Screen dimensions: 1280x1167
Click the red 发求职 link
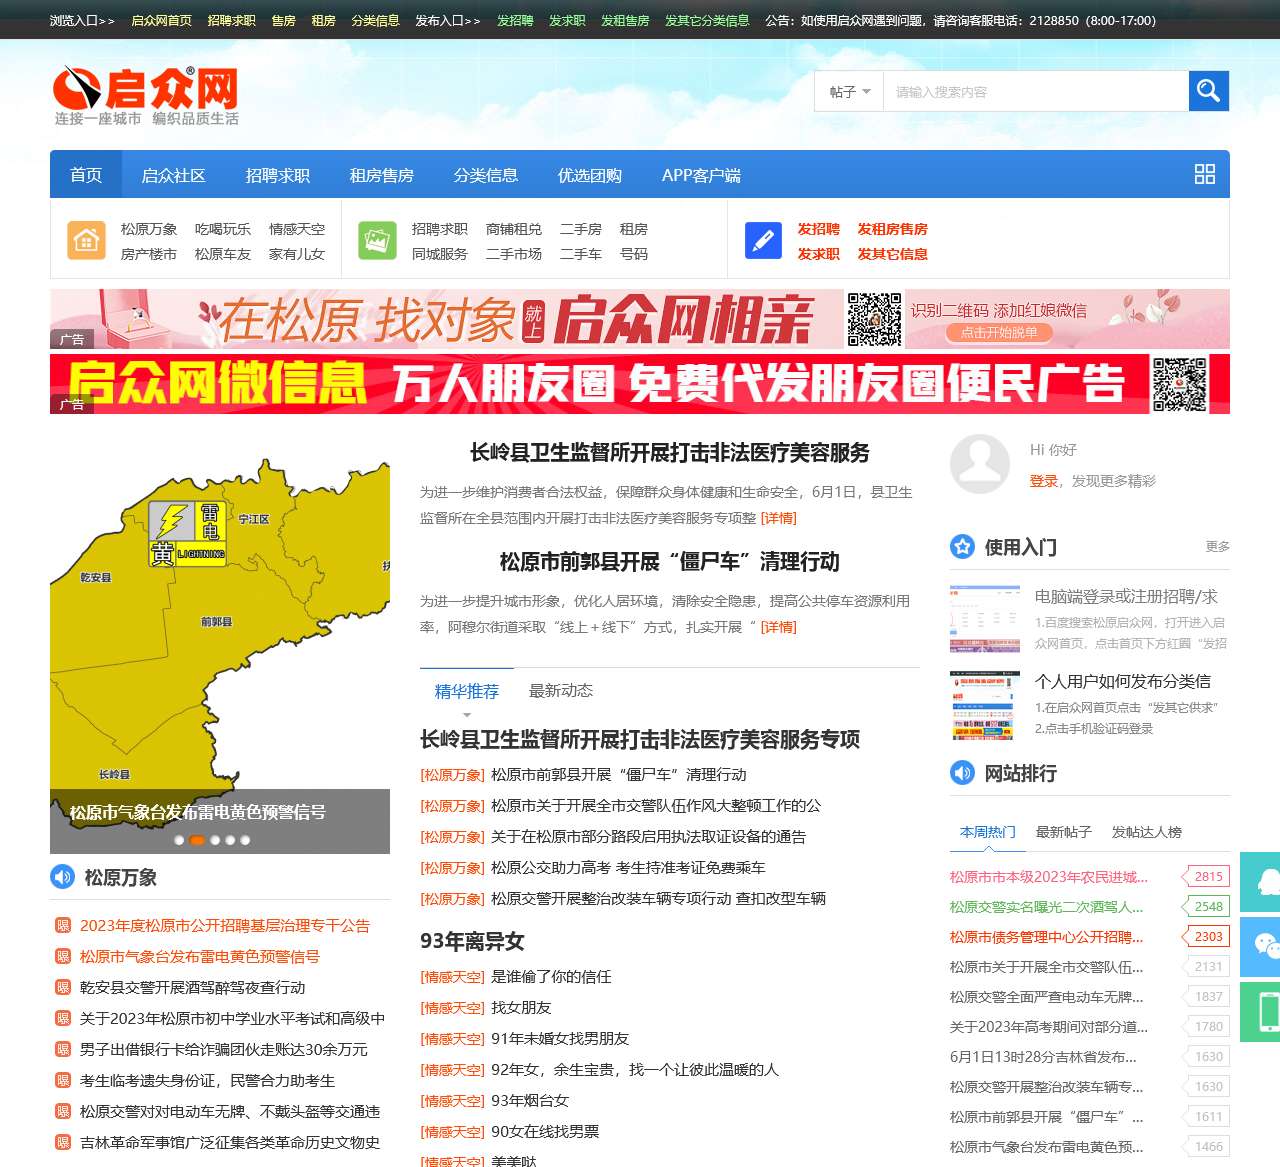(x=818, y=254)
